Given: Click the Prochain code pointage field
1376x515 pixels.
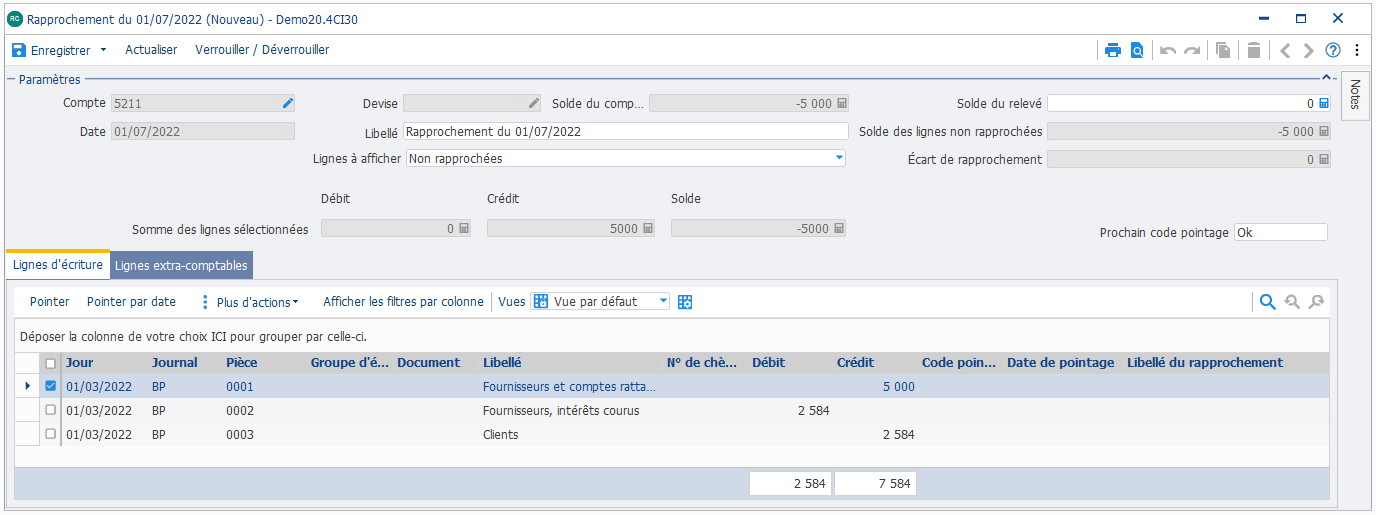Looking at the screenshot, I should [1281, 232].
